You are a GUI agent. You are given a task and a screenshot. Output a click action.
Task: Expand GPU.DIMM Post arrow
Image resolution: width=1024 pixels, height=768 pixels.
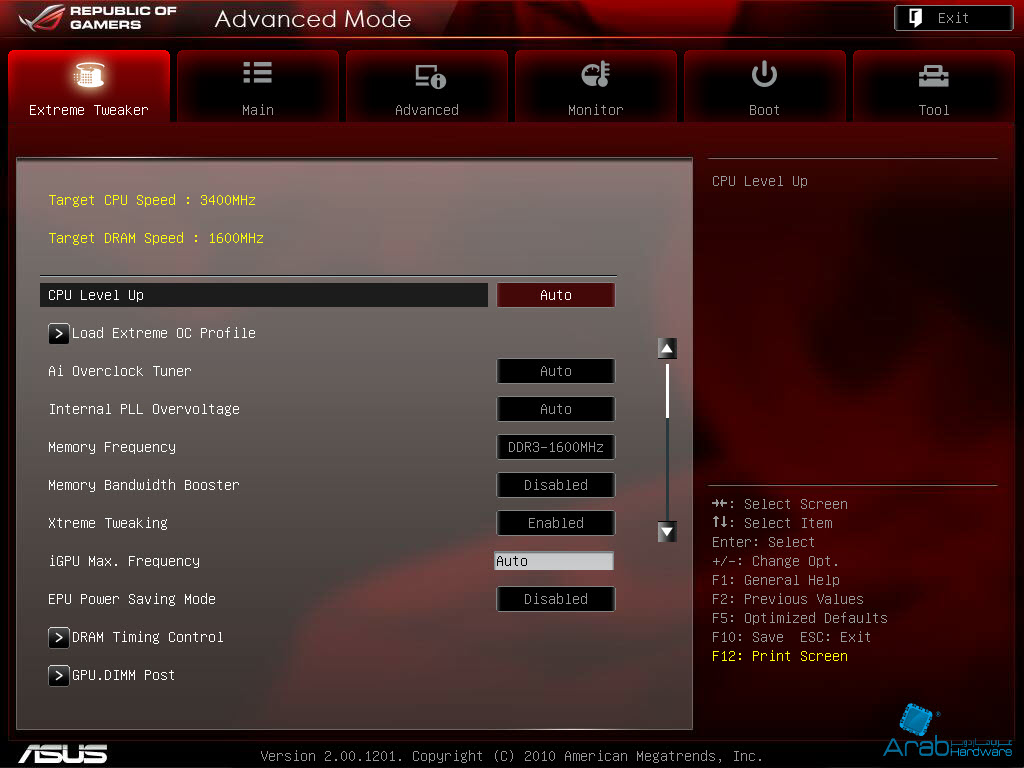point(59,675)
